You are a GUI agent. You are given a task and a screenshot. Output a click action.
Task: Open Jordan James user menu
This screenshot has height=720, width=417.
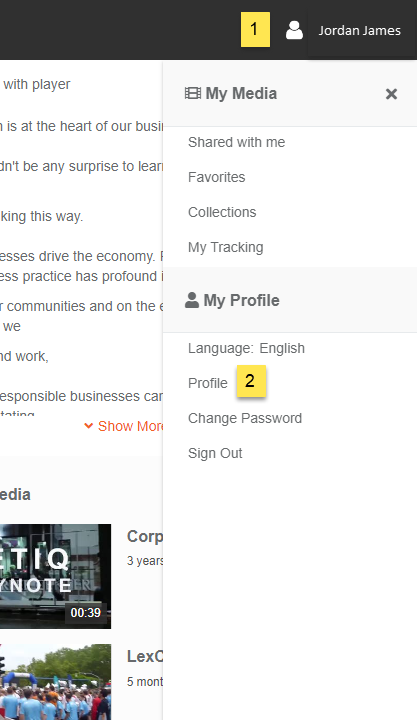click(360, 30)
